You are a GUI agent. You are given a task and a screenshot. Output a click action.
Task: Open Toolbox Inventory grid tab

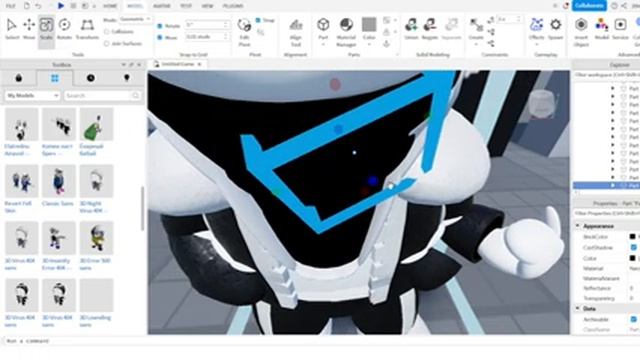(55, 78)
